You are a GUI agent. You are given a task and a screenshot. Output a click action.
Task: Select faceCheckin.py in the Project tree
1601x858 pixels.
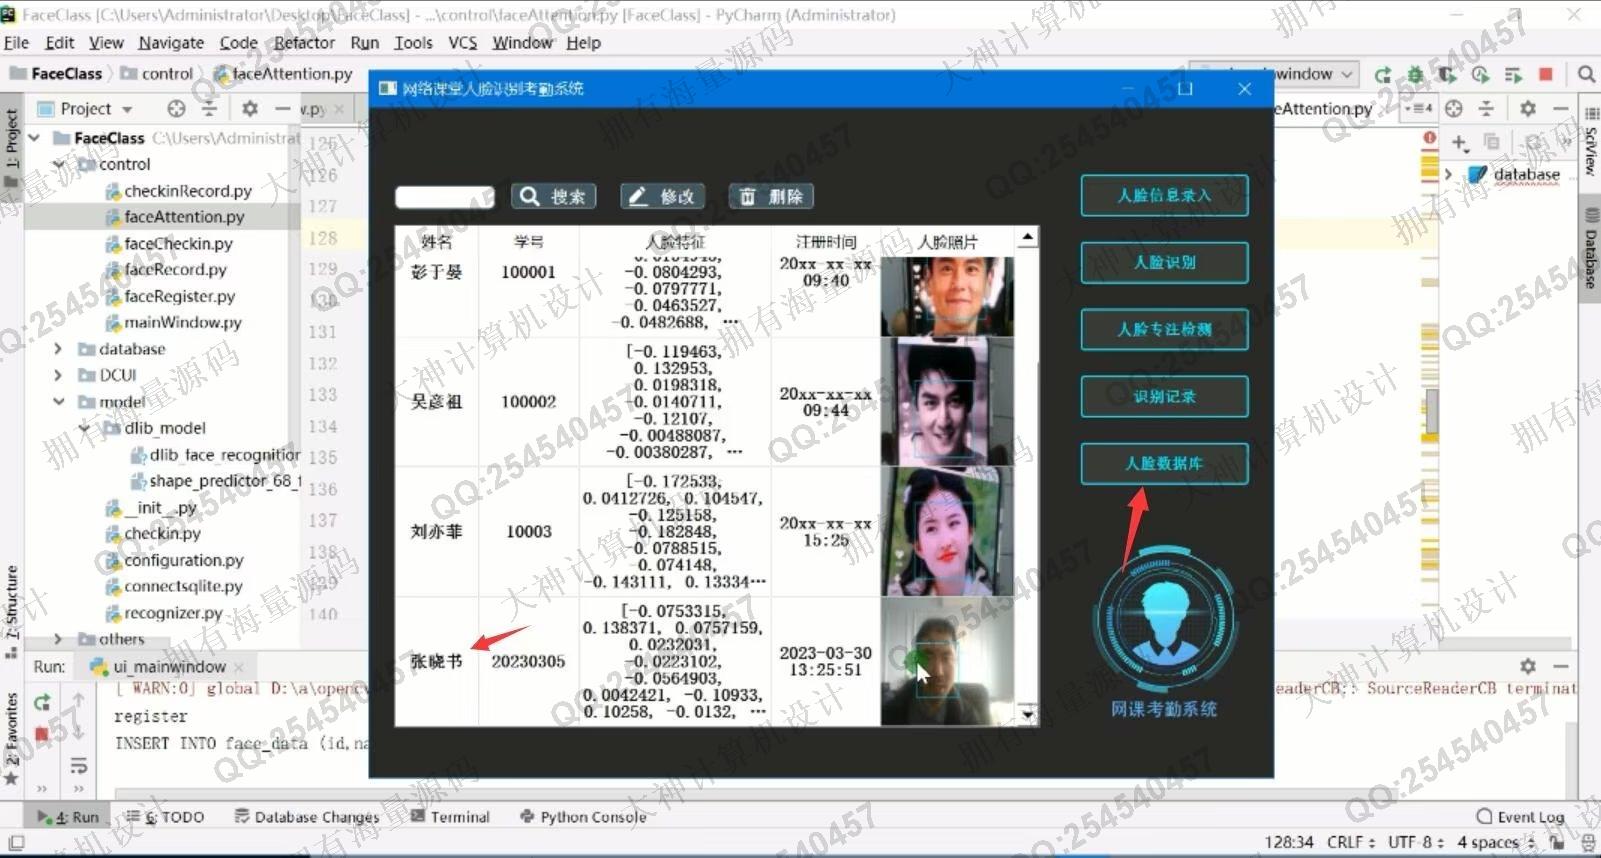click(x=178, y=243)
